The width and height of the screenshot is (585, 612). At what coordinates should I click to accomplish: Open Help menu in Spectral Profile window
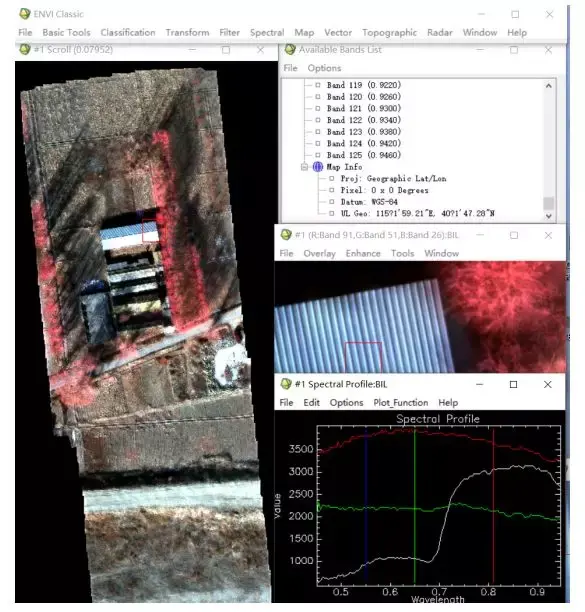point(448,402)
